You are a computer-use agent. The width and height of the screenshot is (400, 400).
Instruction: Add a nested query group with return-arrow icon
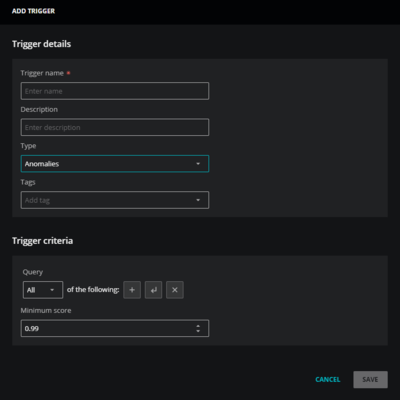coord(153,290)
